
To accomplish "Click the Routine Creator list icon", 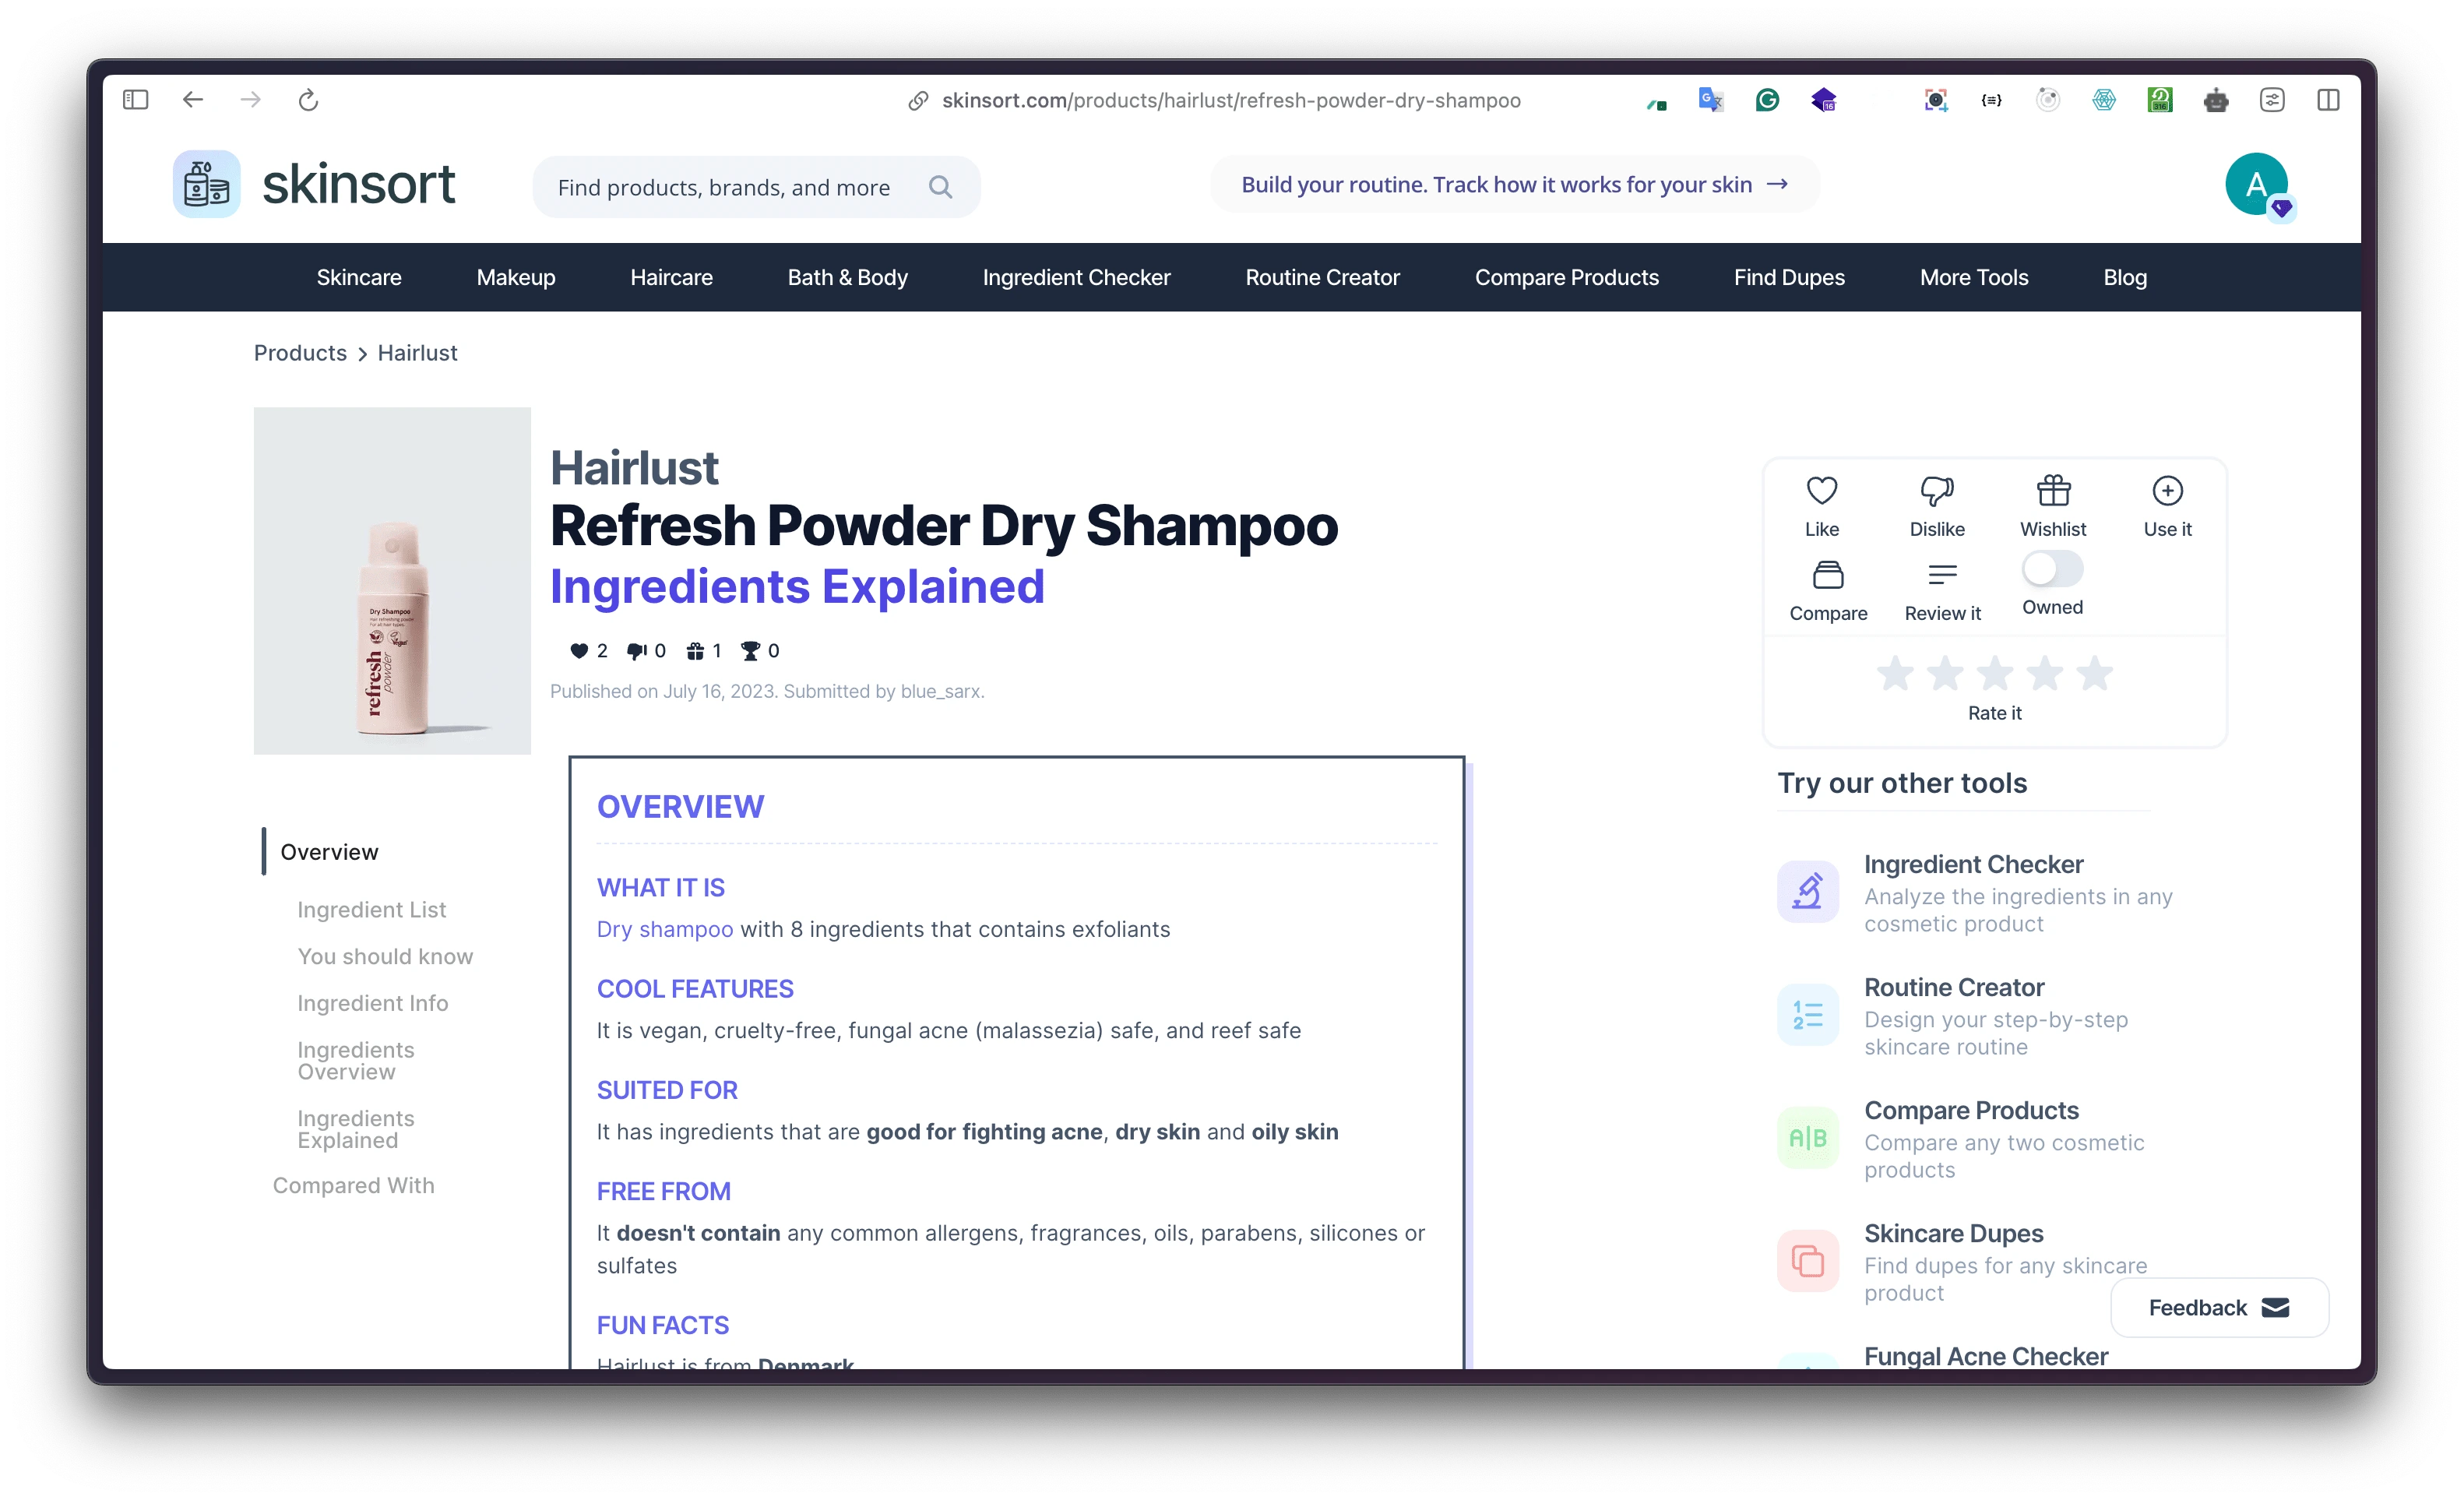I will [x=1807, y=1015].
